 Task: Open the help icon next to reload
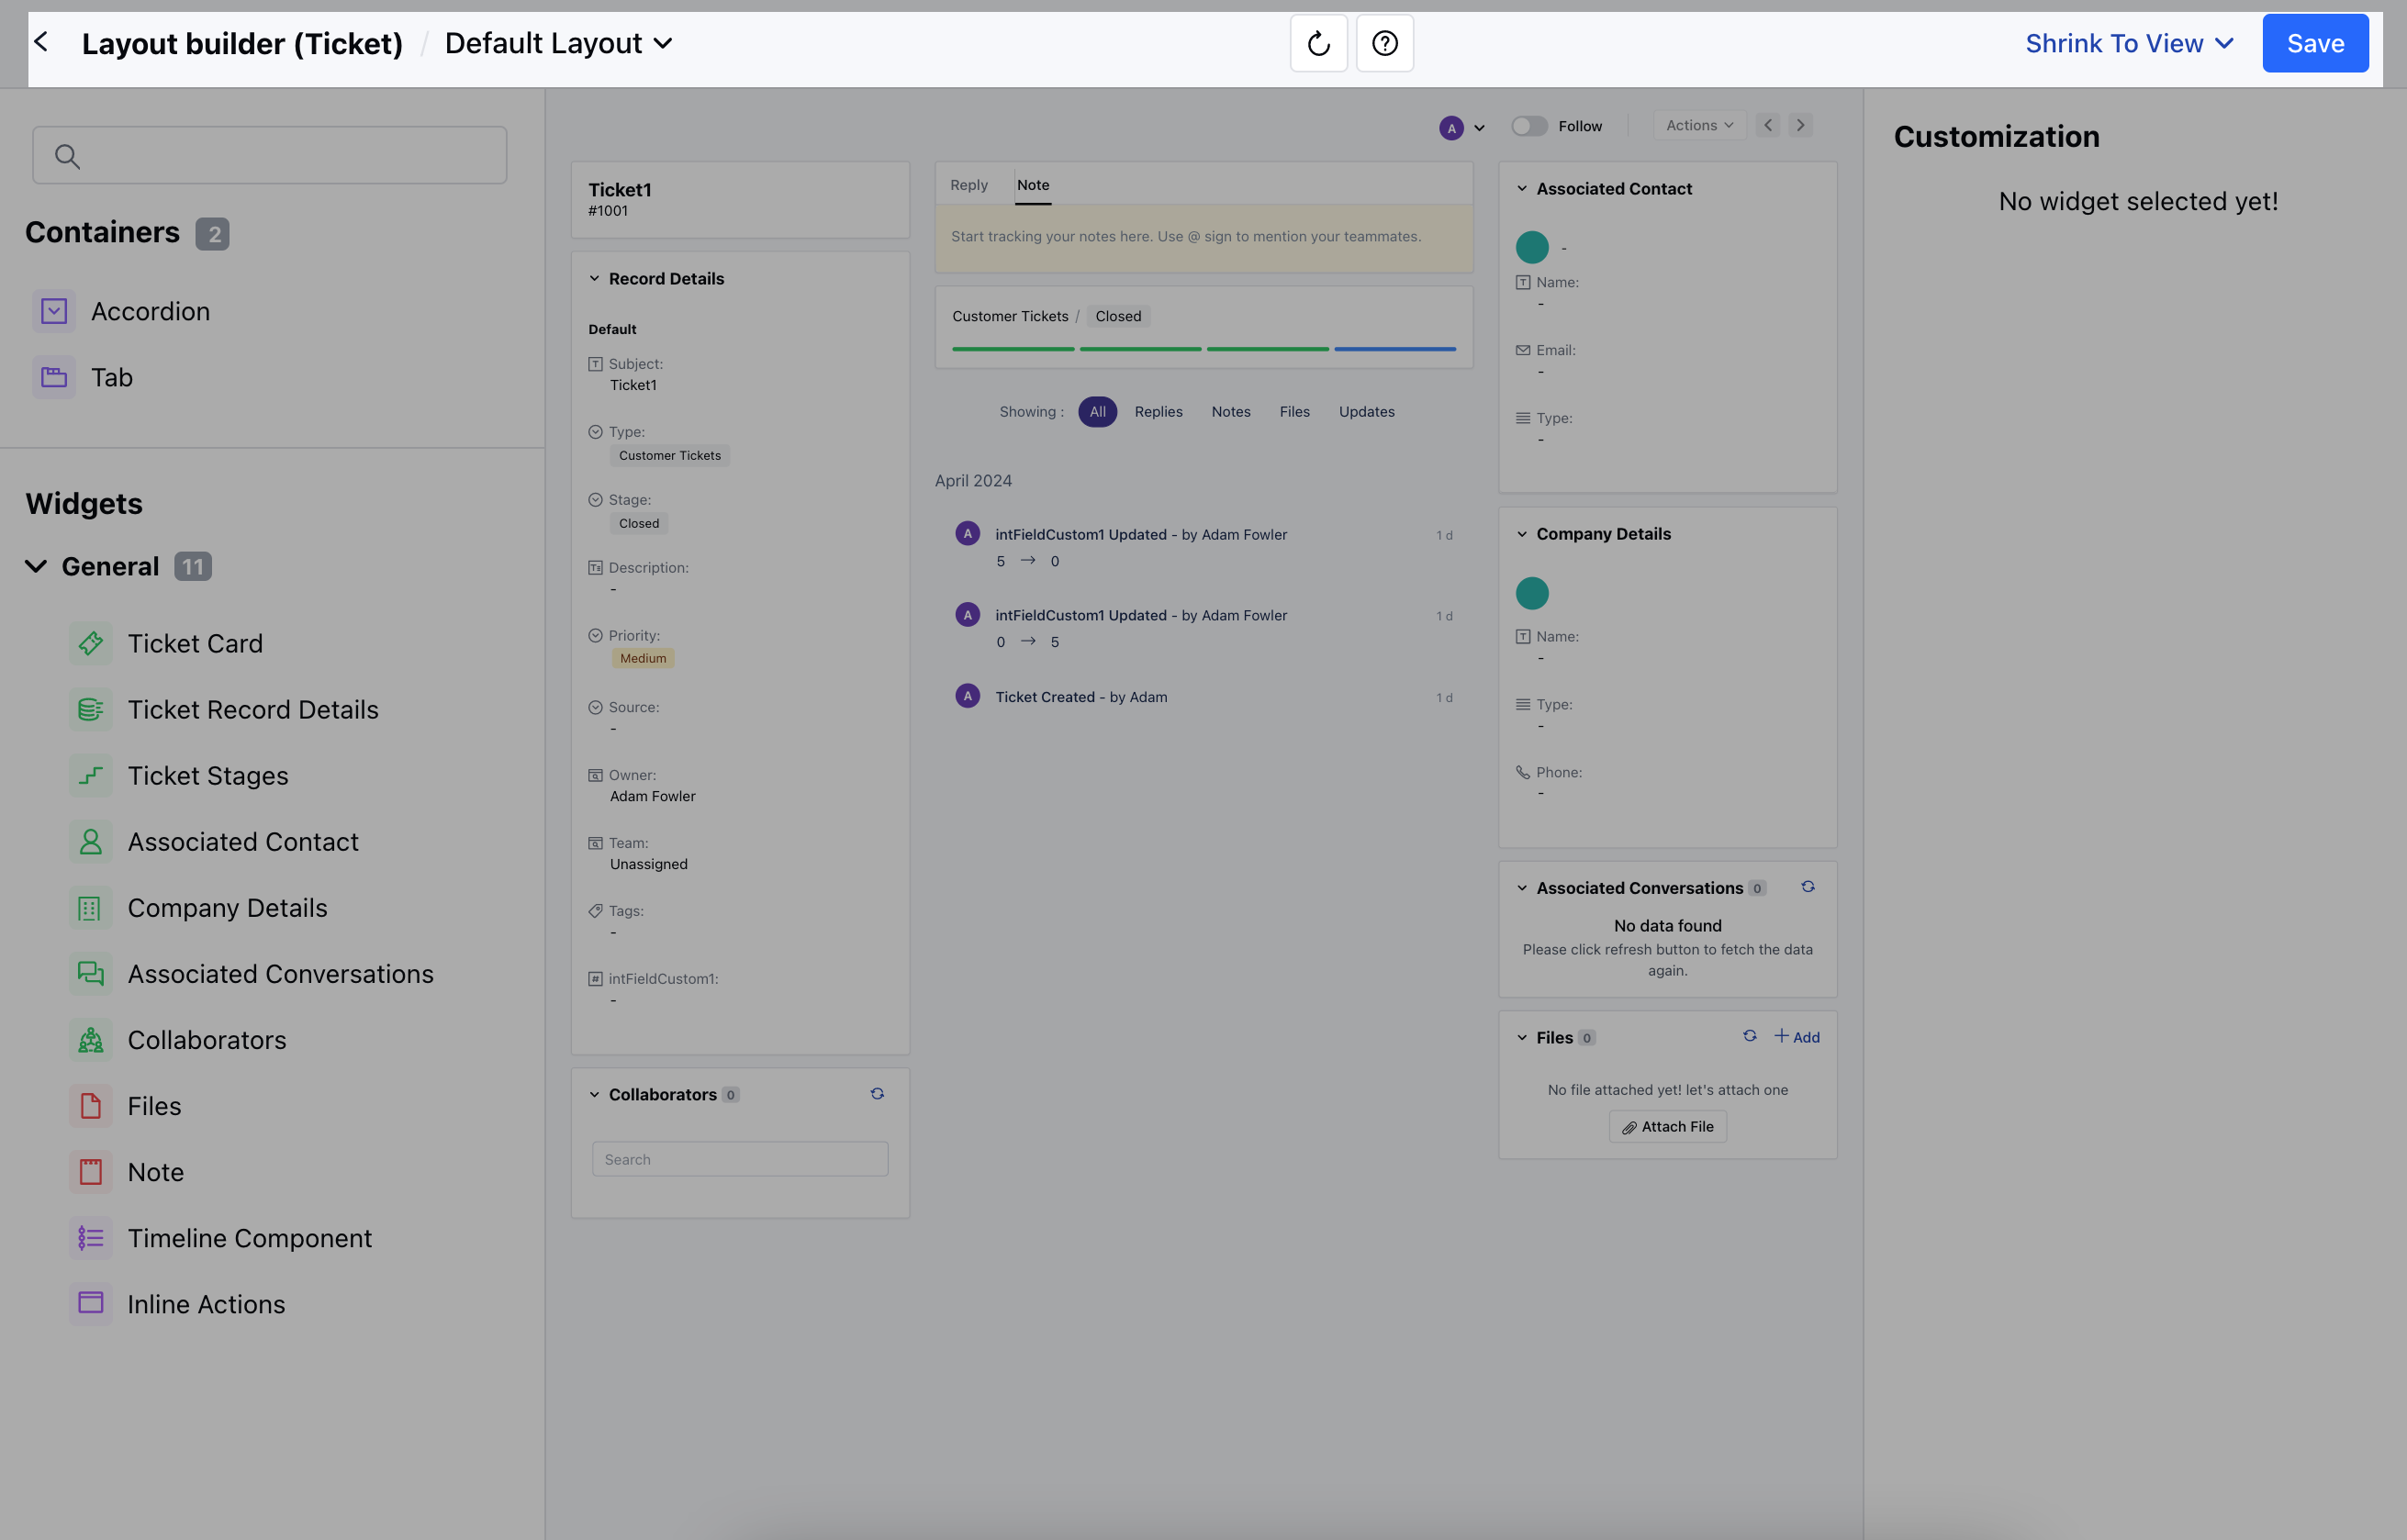click(1384, 43)
